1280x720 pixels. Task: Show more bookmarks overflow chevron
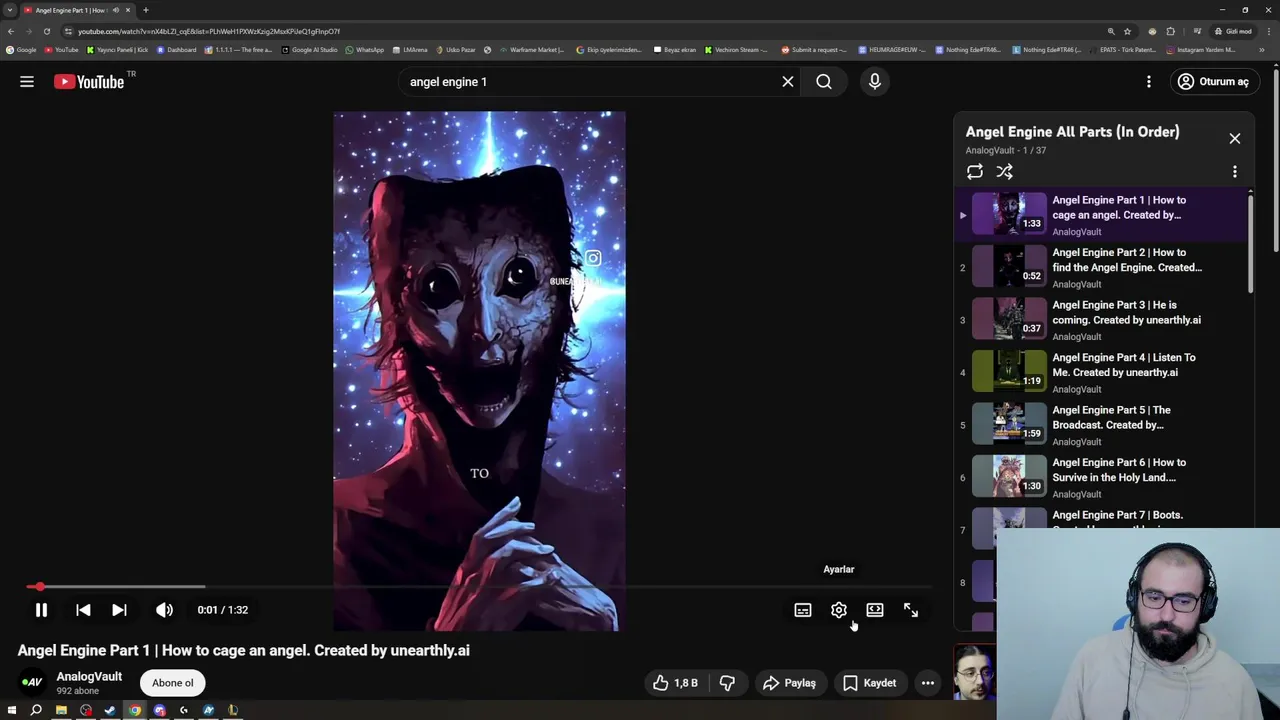[x=1262, y=49]
